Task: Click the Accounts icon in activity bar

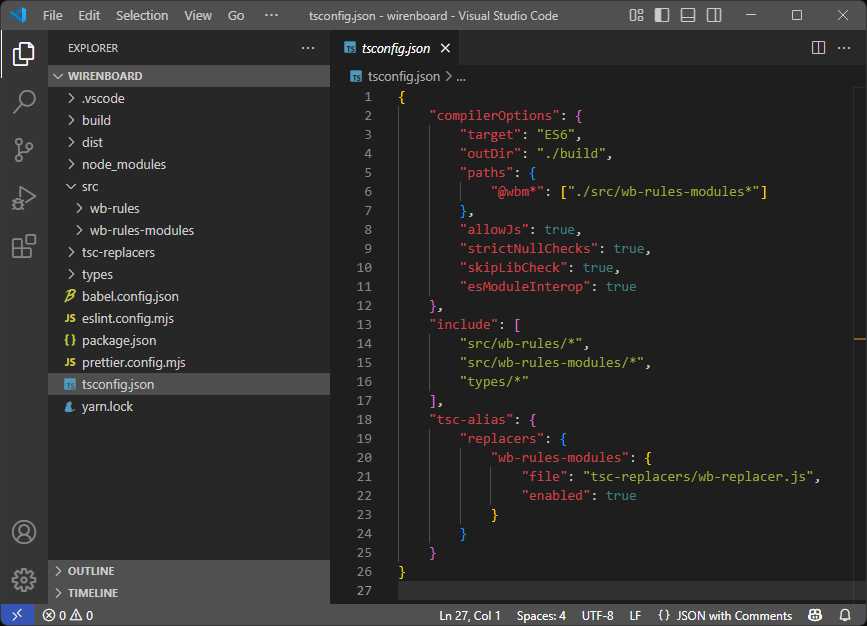Action: [x=24, y=532]
